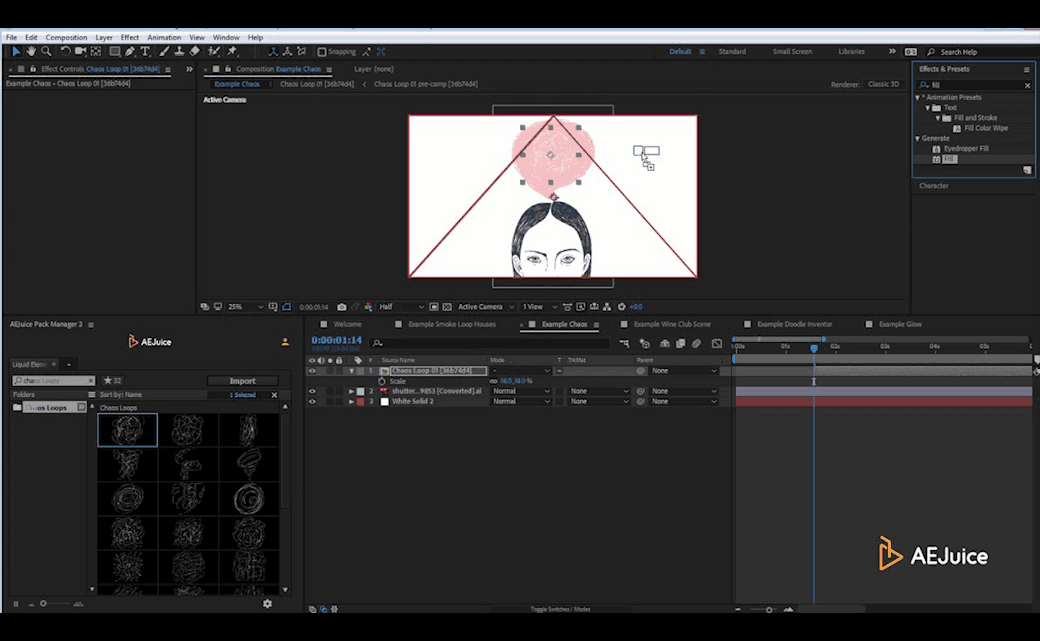Image resolution: width=1040 pixels, height=641 pixels.
Task: Open the File menu
Action: (x=11, y=37)
